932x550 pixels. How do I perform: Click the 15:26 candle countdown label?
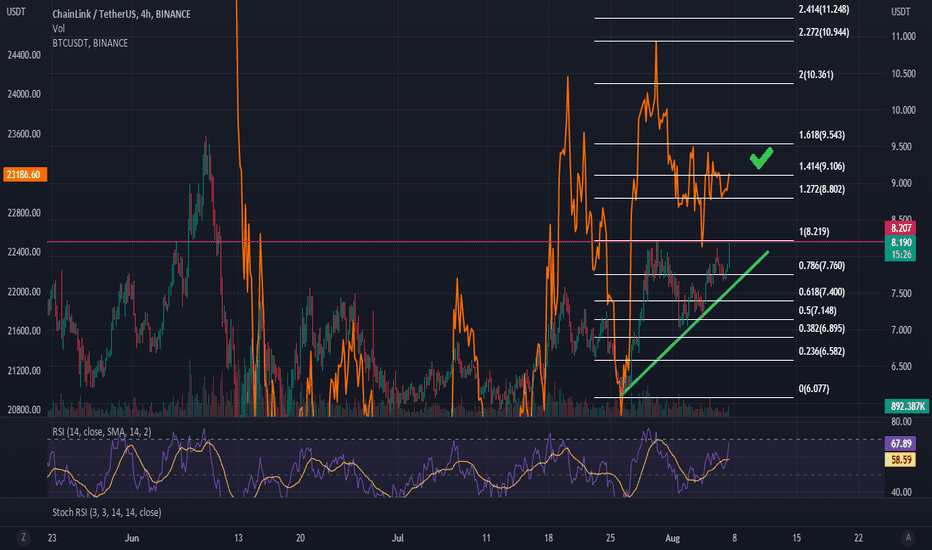pyautogui.click(x=900, y=254)
